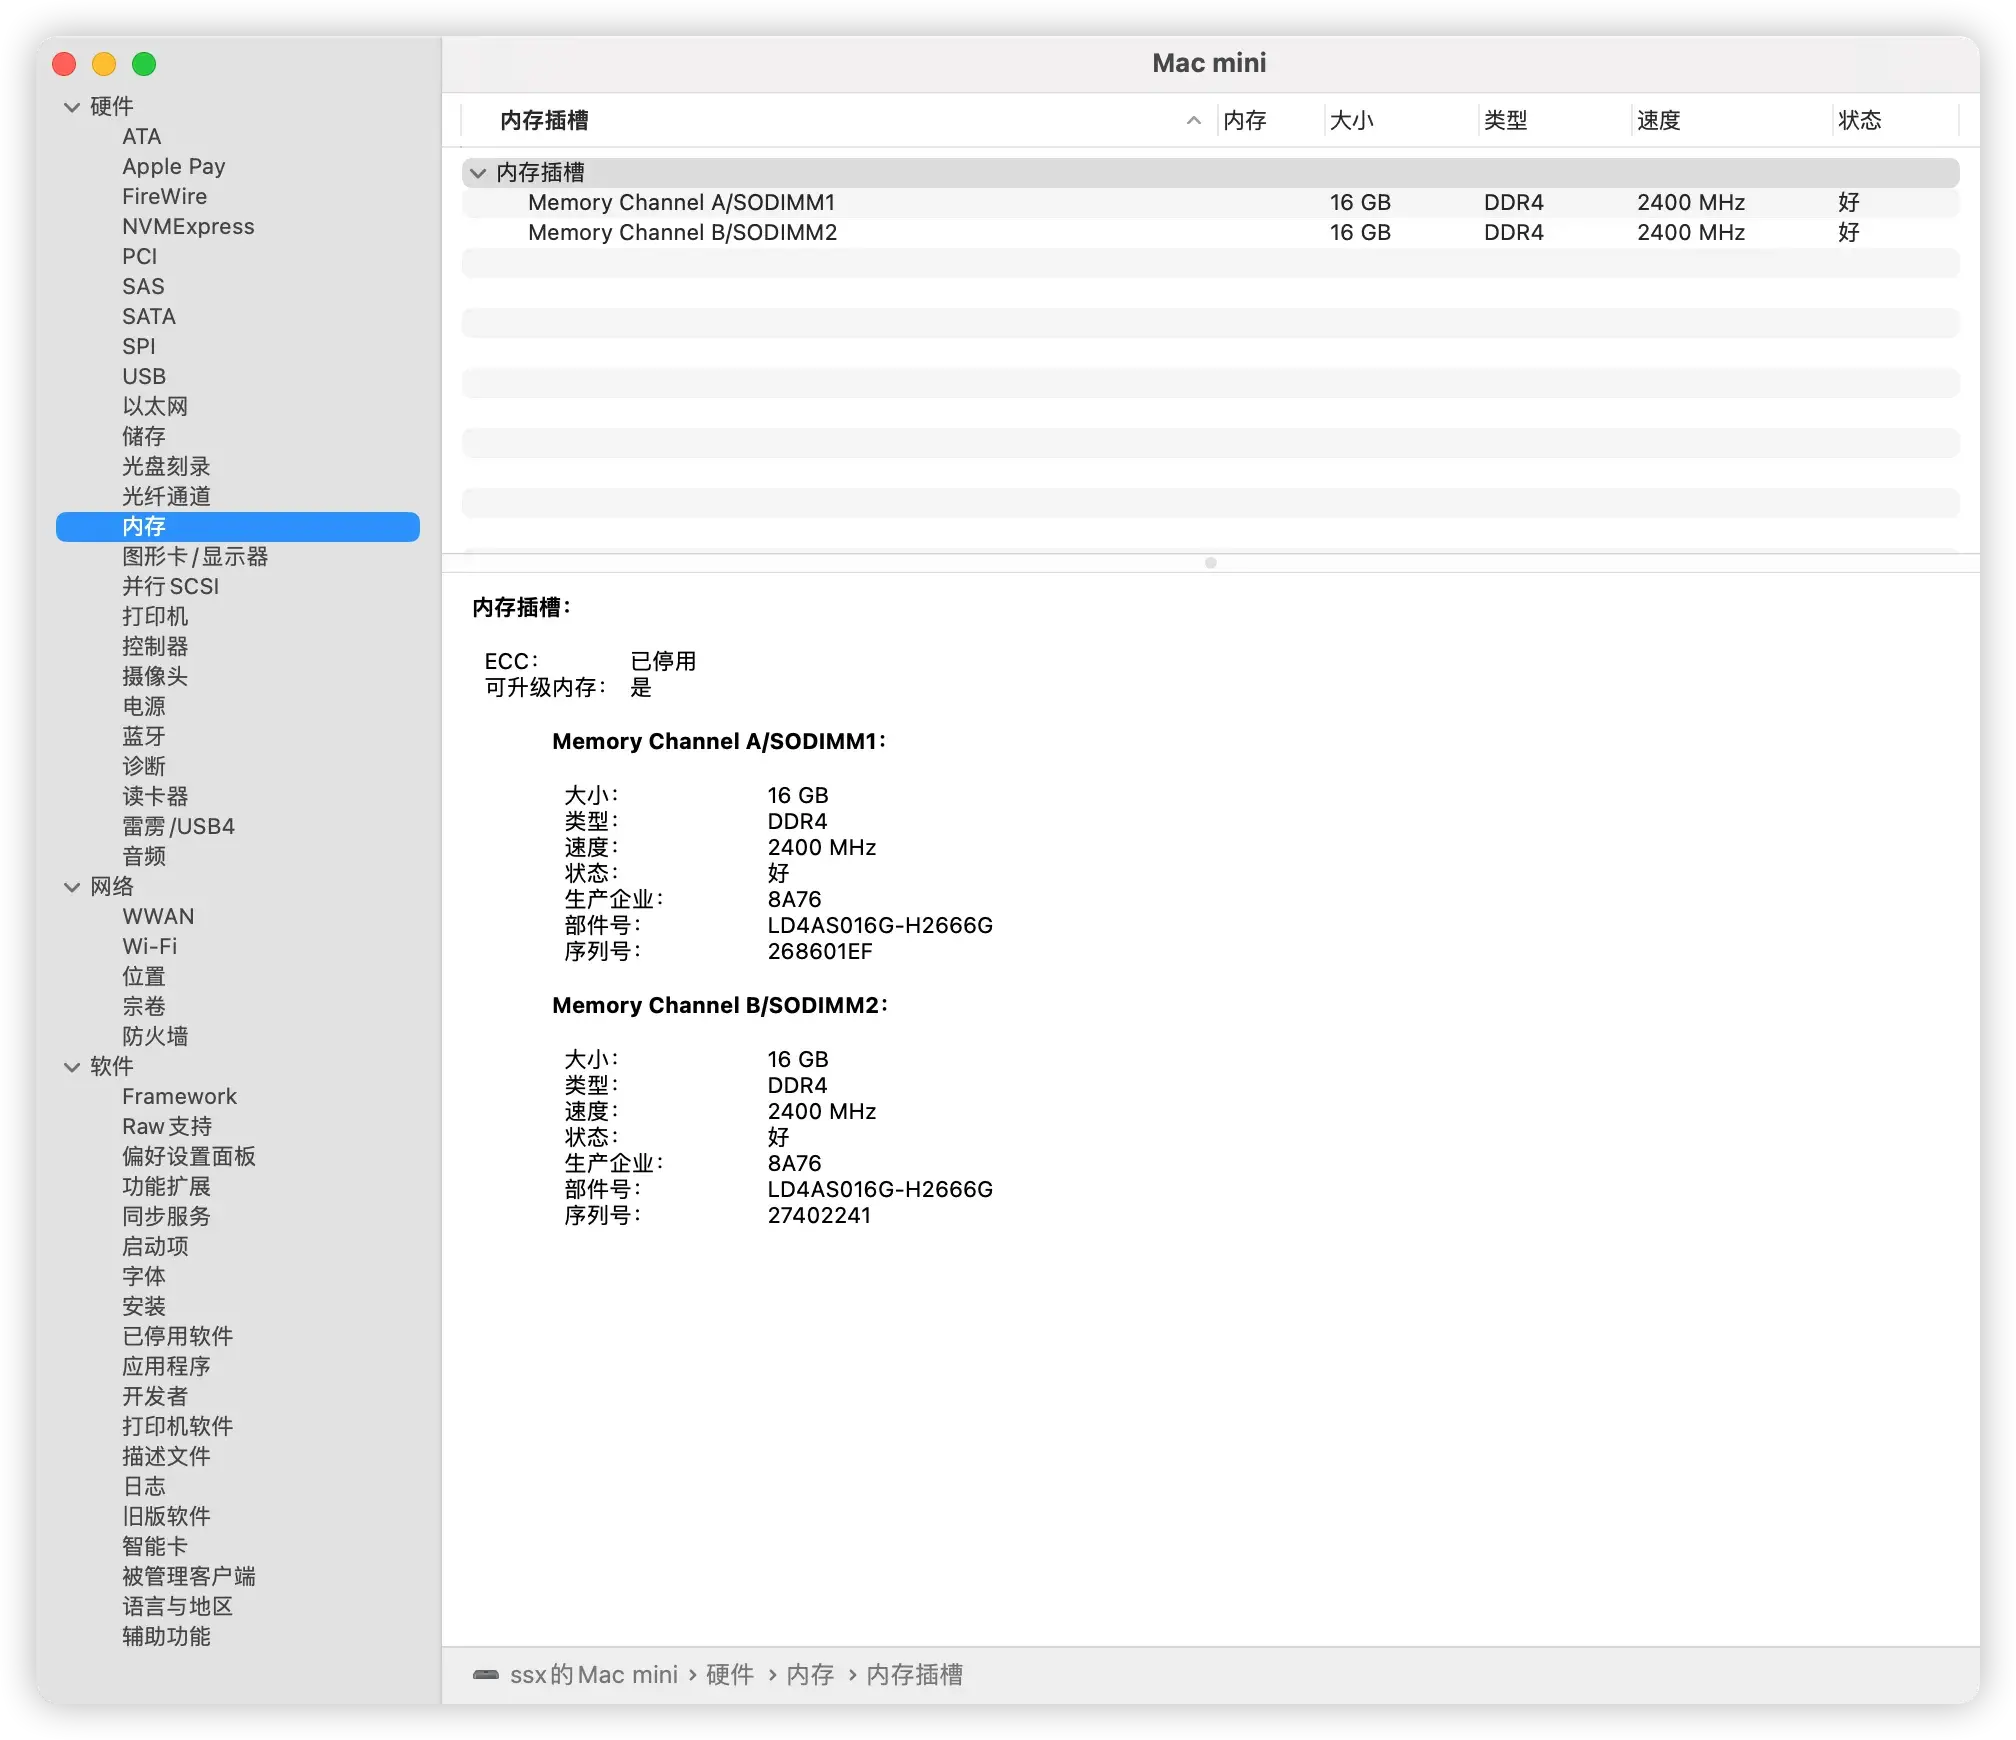Viewport: 2016px width, 1740px height.
Task: Collapse the 内存插槽 row disclosure triangle
Action: point(478,173)
